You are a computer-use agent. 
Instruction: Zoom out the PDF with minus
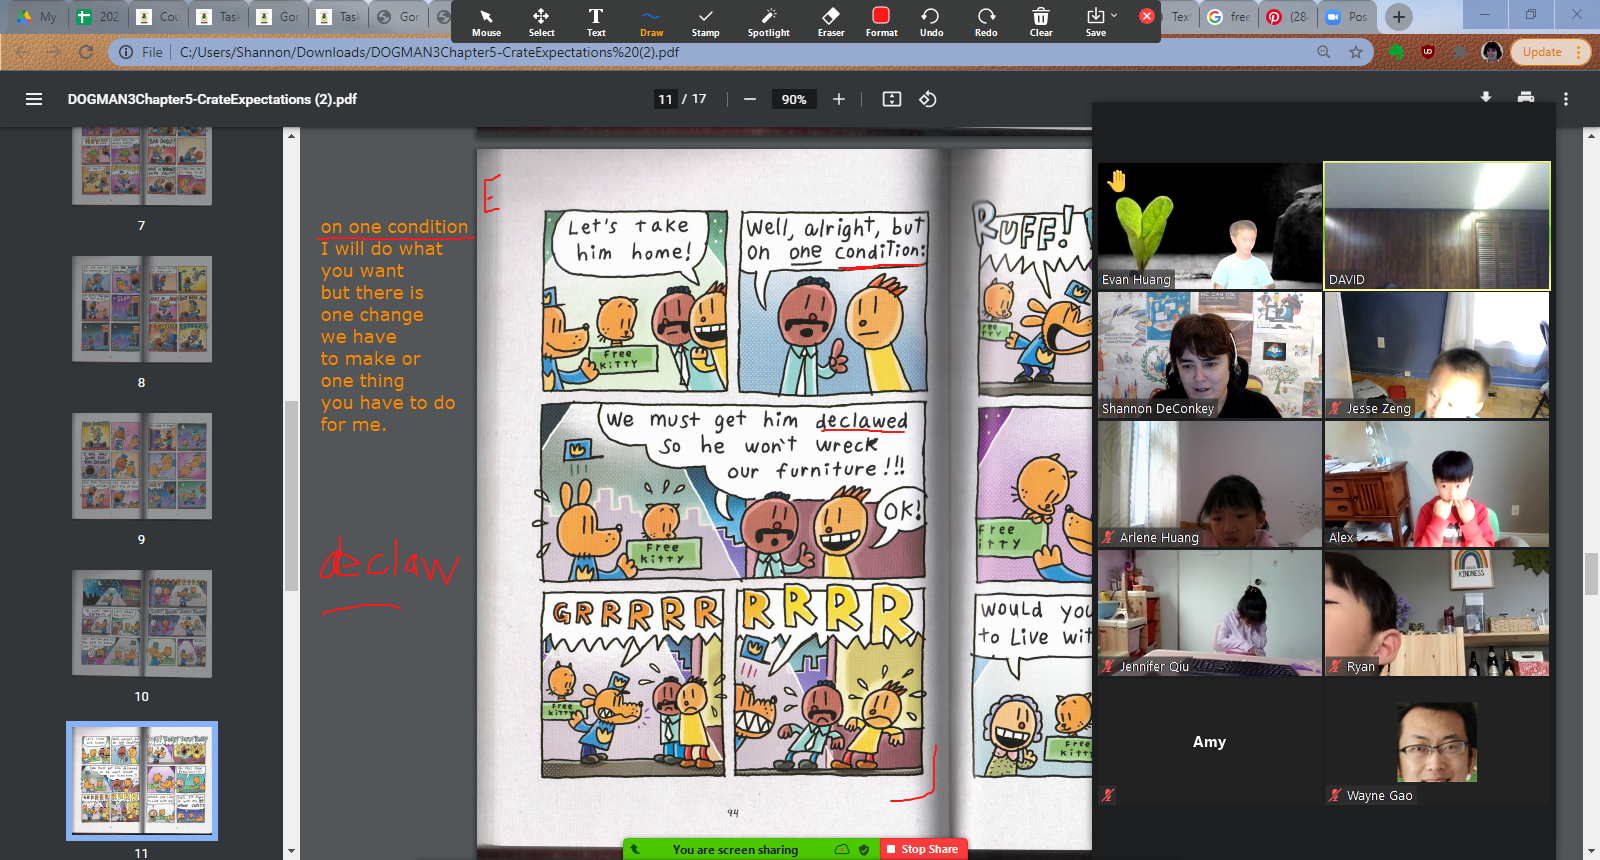[x=749, y=99]
